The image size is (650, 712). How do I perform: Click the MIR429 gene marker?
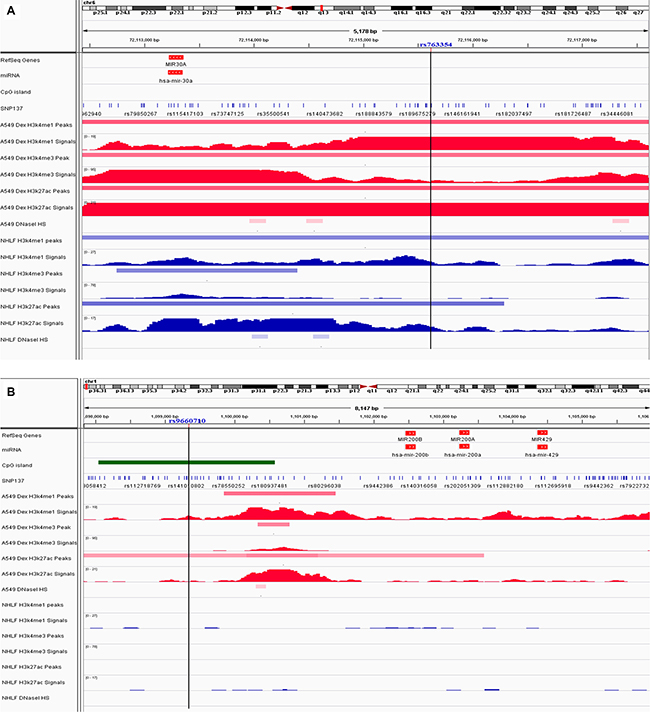[542, 432]
